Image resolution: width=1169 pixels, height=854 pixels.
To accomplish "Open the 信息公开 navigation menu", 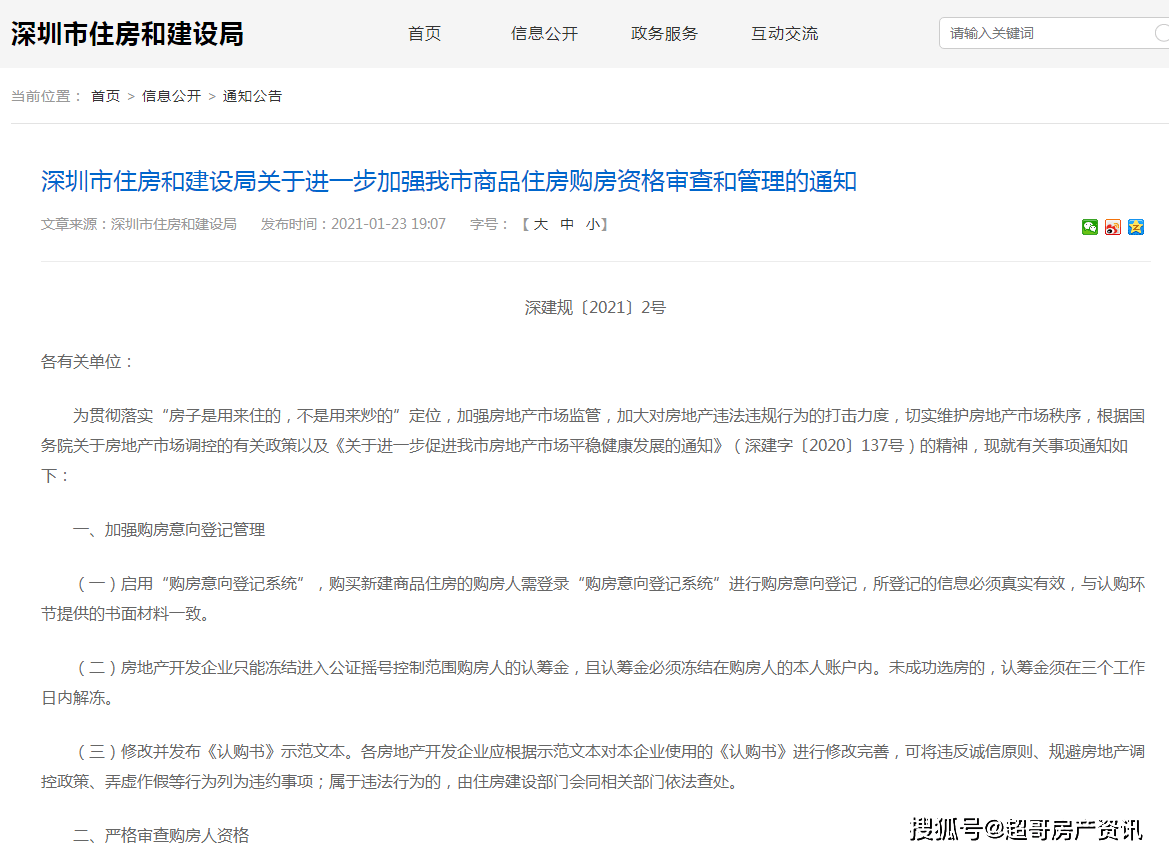I will point(544,32).
